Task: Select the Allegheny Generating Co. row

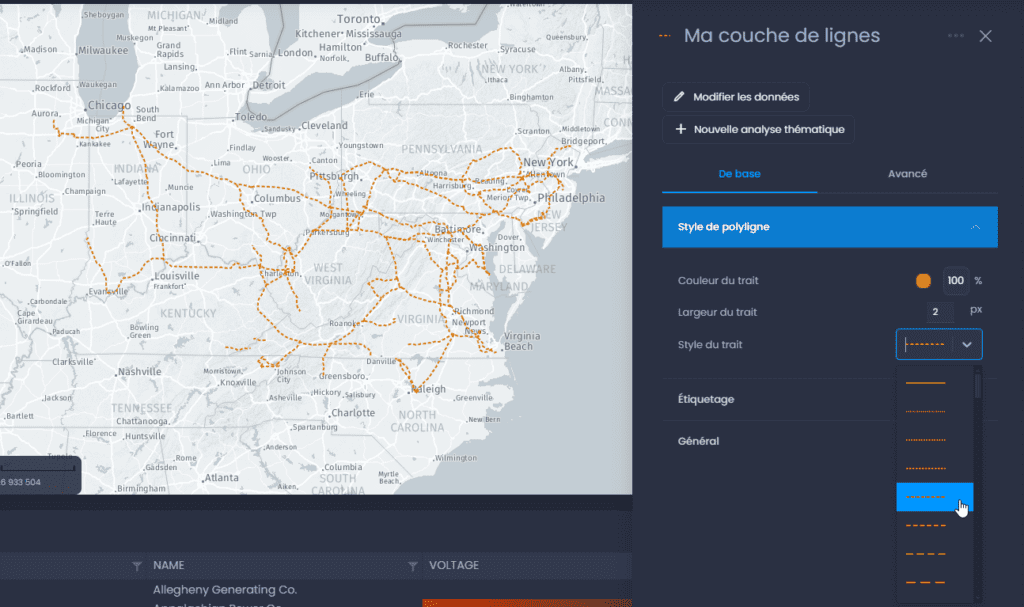Action: [x=316, y=589]
